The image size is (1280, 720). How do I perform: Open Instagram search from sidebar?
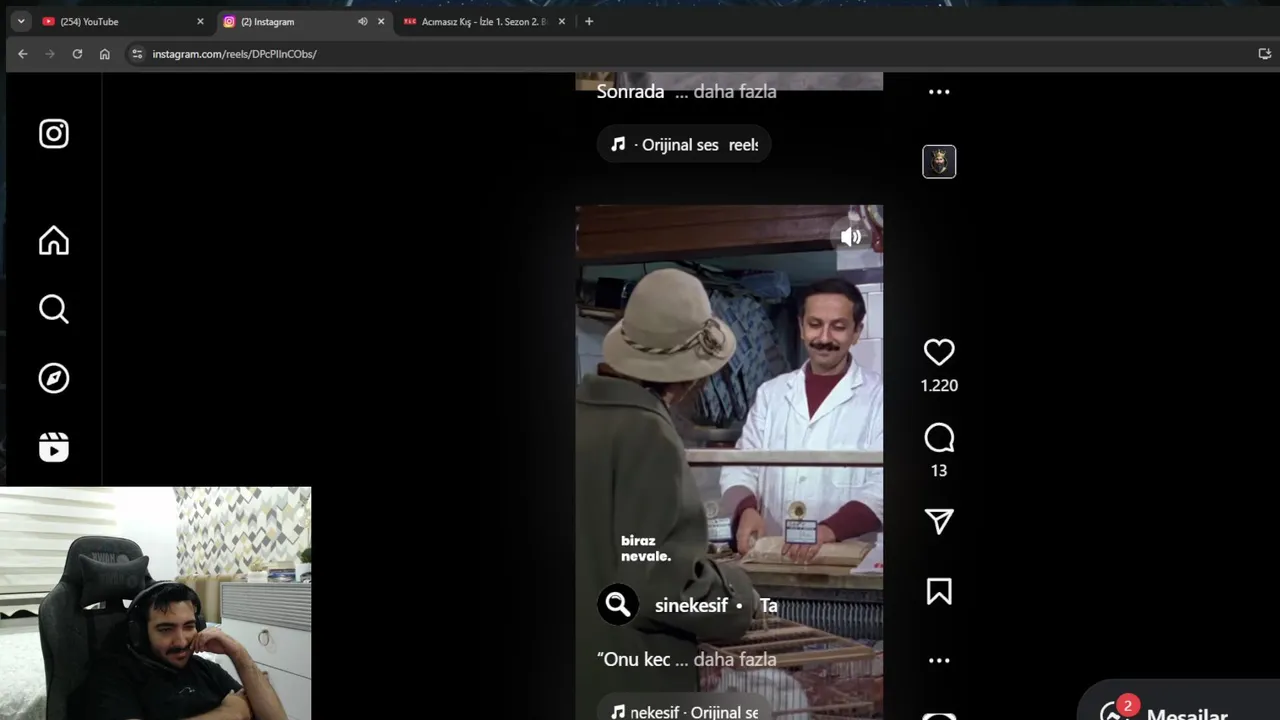tap(54, 310)
